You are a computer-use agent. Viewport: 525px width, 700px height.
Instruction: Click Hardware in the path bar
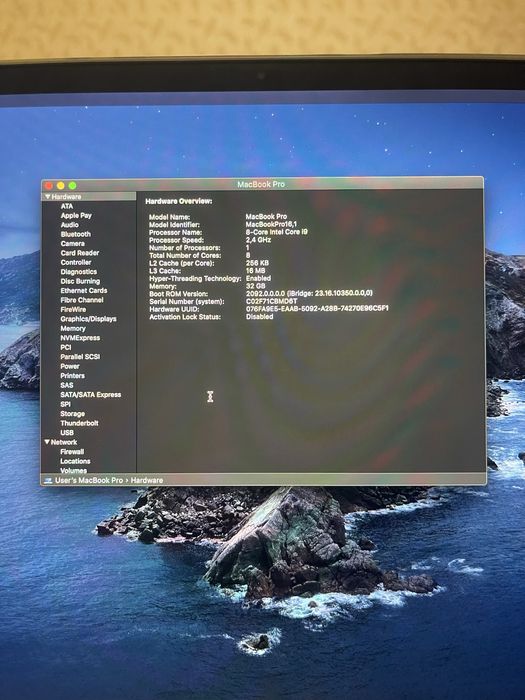point(147,480)
